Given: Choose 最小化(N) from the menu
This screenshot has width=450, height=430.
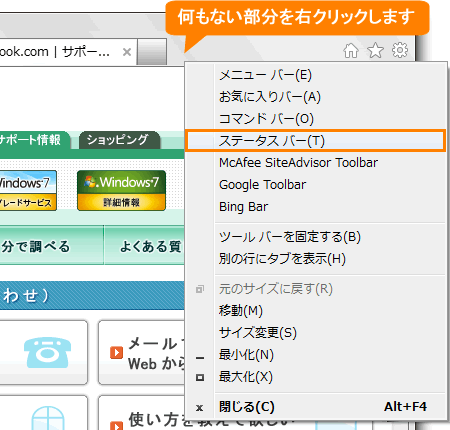Looking at the screenshot, I should click(315, 355).
